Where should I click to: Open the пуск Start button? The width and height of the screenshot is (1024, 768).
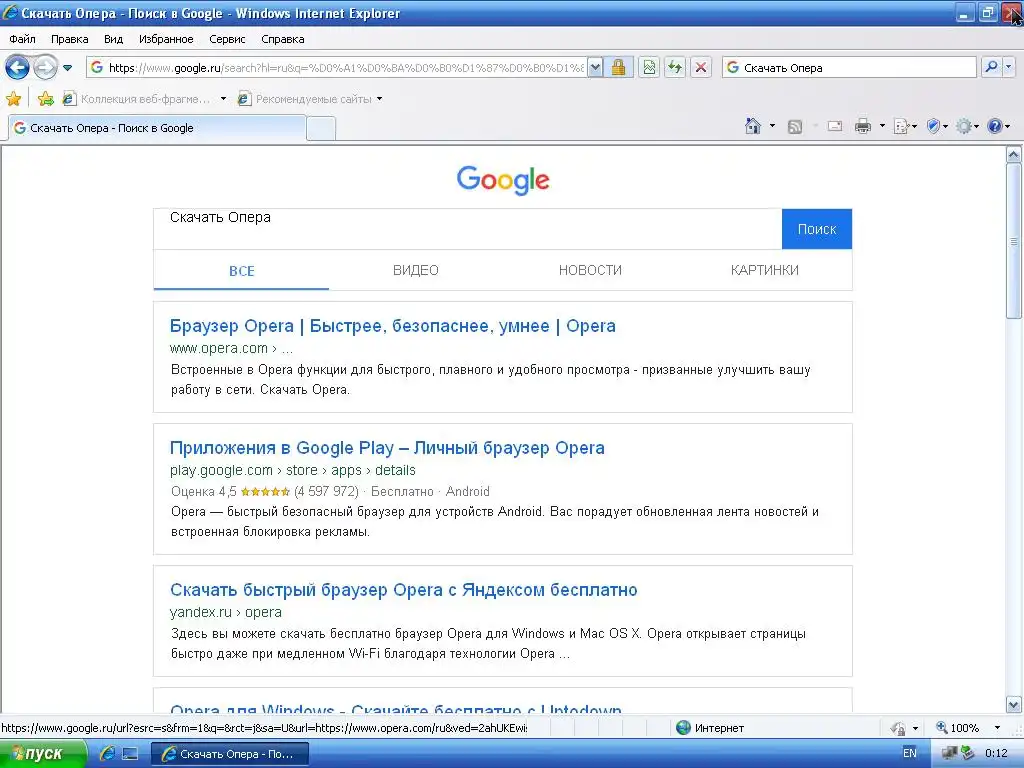42,754
